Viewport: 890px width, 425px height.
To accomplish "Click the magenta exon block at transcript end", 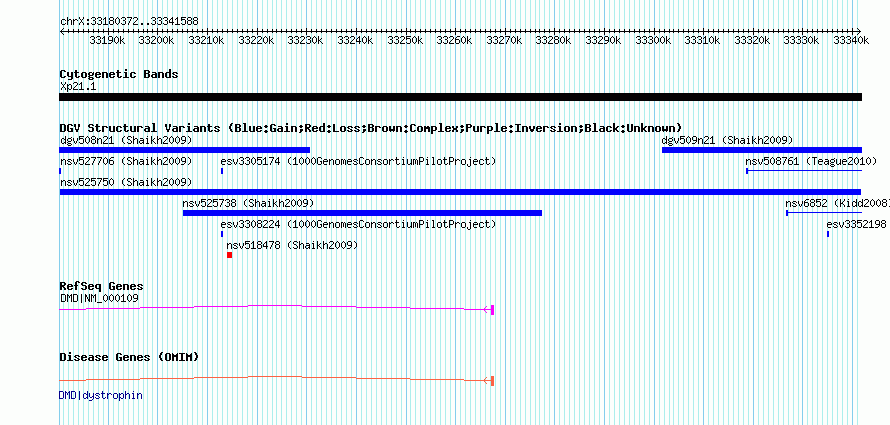I will [x=493, y=310].
